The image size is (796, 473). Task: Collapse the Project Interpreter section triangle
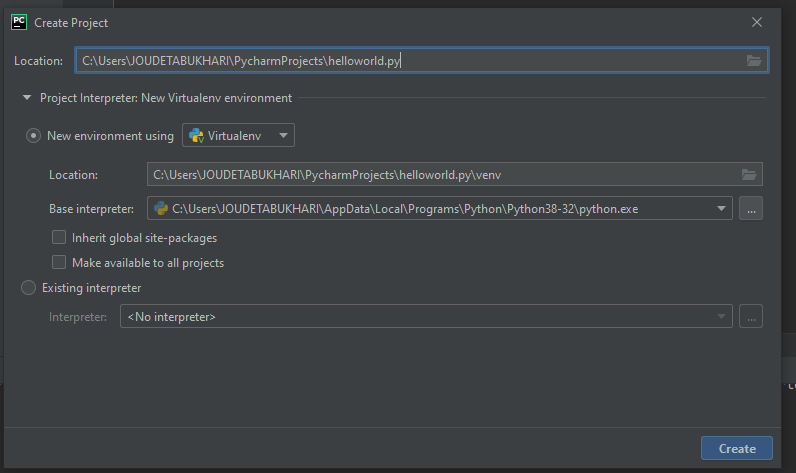[x=27, y=97]
